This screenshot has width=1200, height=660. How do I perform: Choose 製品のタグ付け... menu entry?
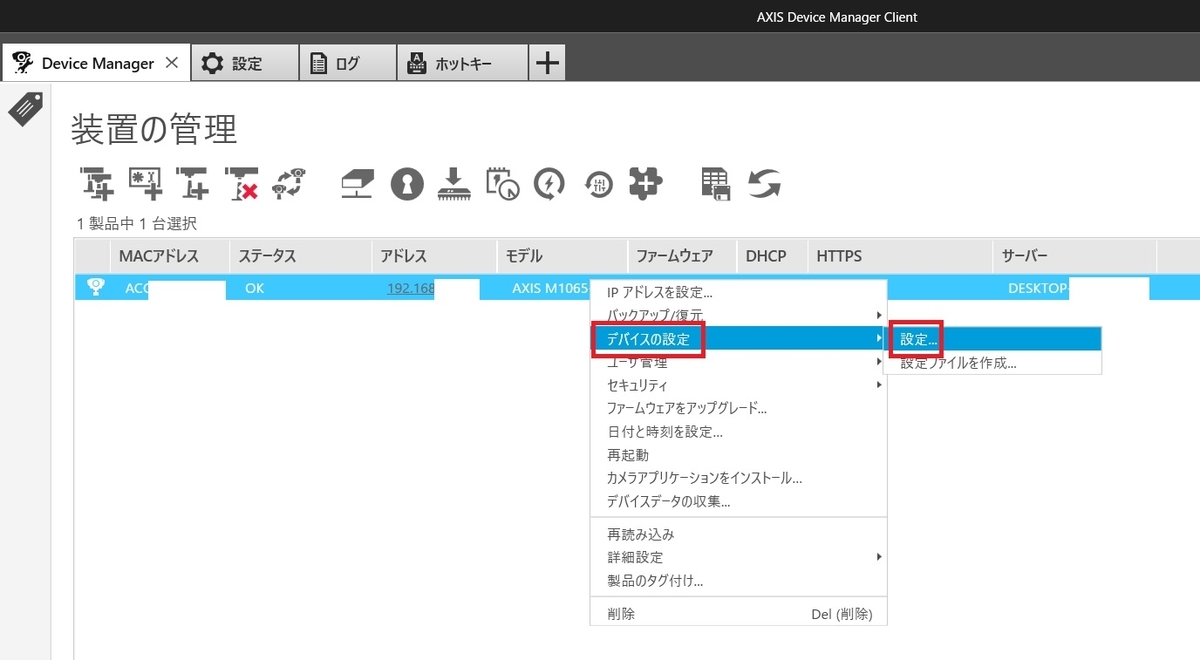tap(738, 580)
